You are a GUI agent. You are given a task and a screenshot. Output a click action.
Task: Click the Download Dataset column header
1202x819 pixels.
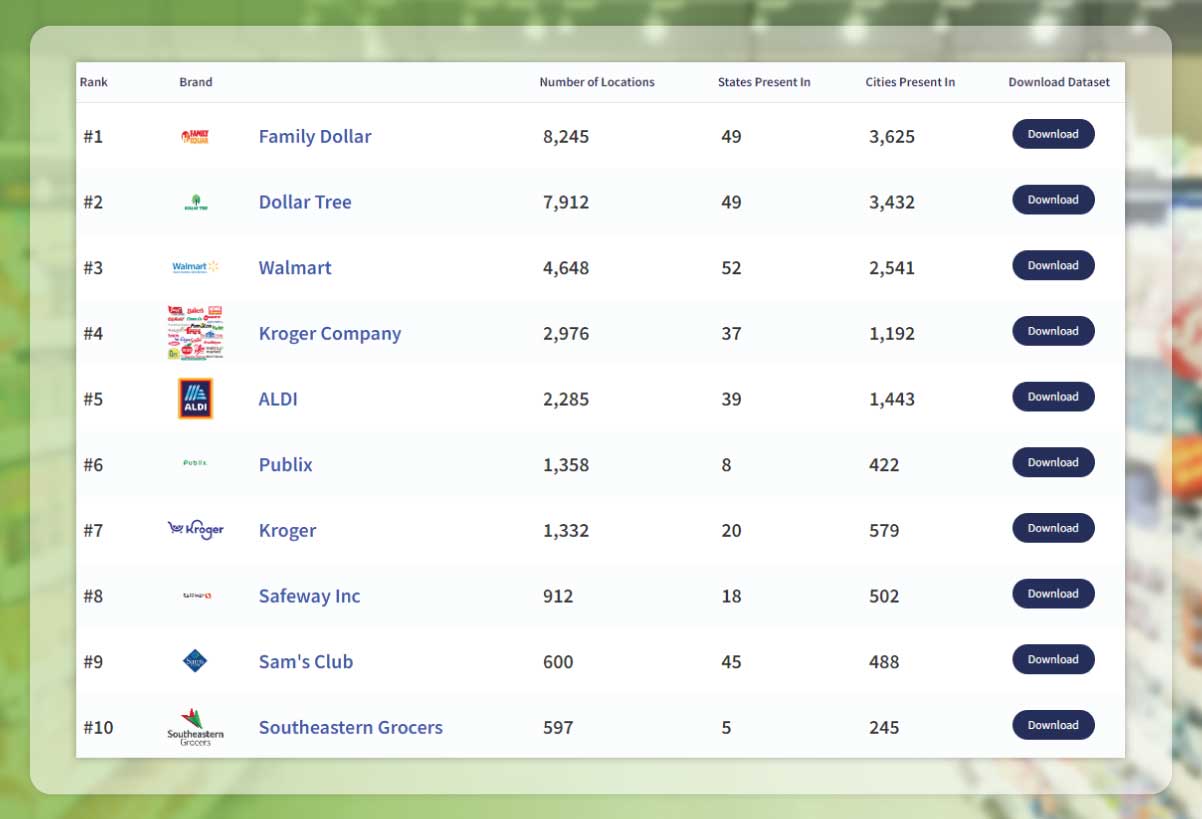(1059, 82)
